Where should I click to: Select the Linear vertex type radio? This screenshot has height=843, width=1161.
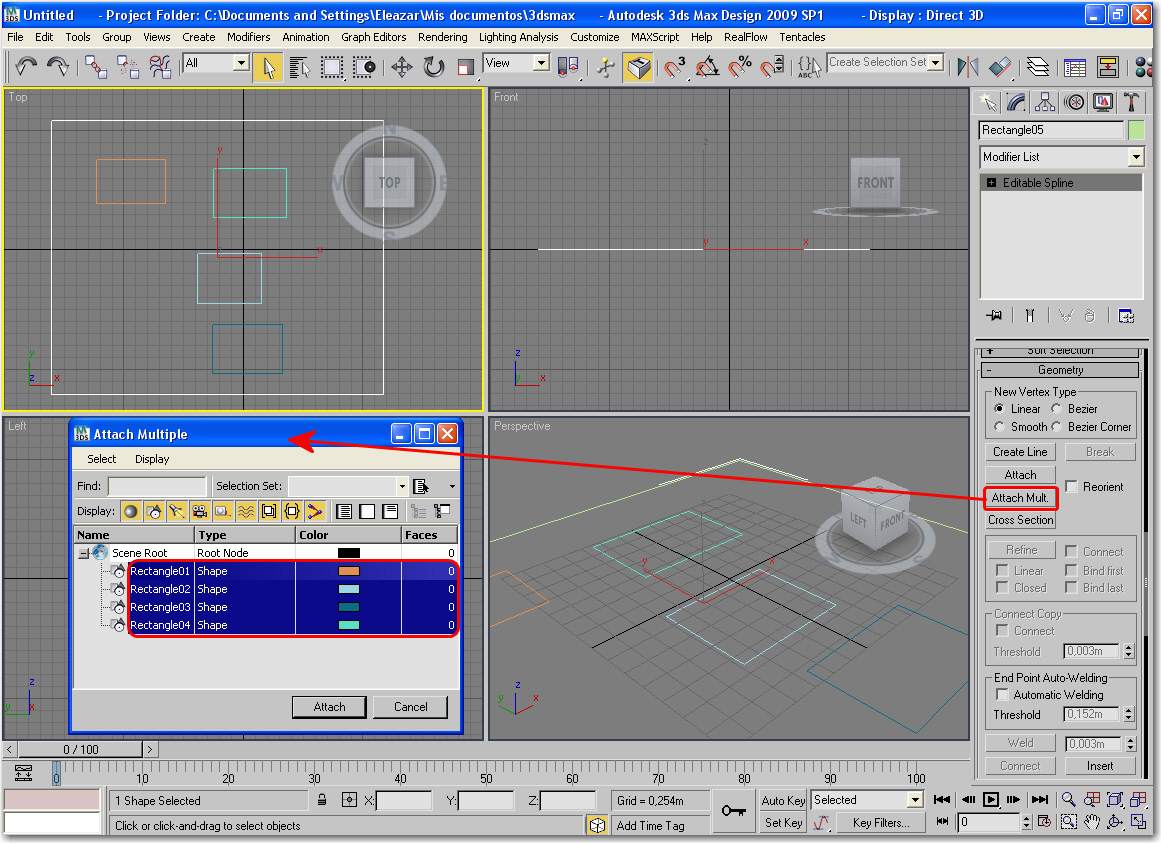(999, 409)
